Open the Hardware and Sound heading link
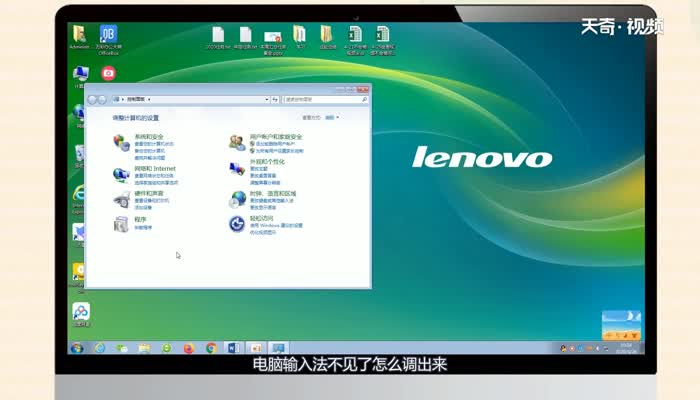The height and width of the screenshot is (400, 700). (149, 193)
